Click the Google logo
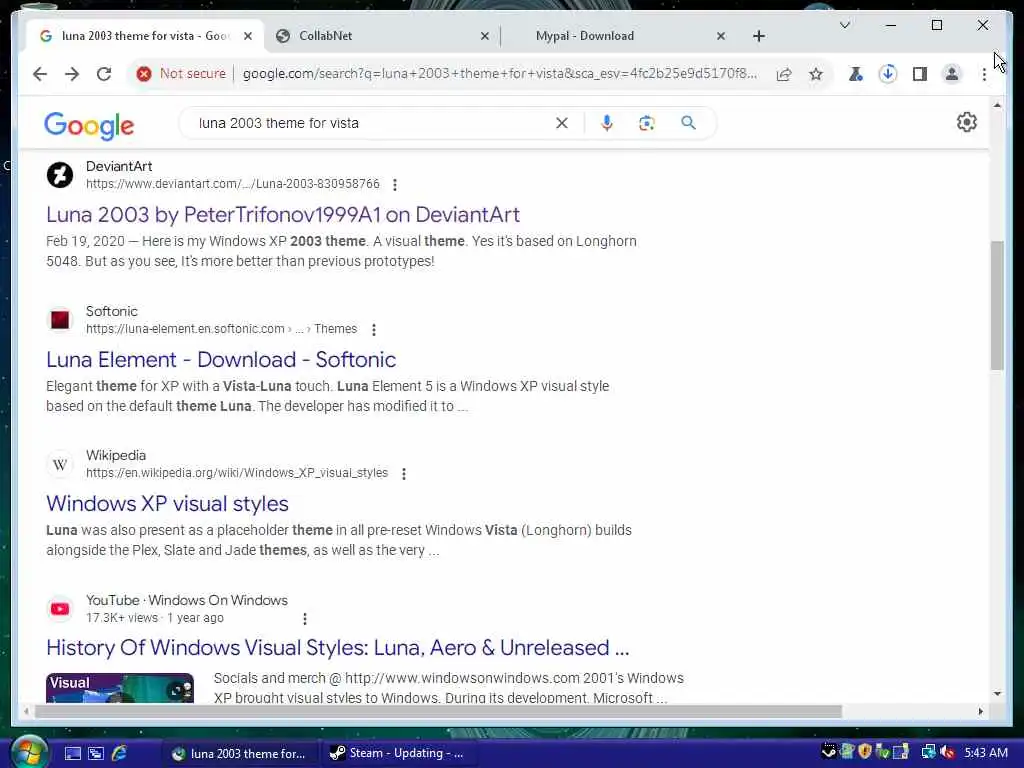Screen dimensions: 1024x768 pyautogui.click(x=89, y=125)
